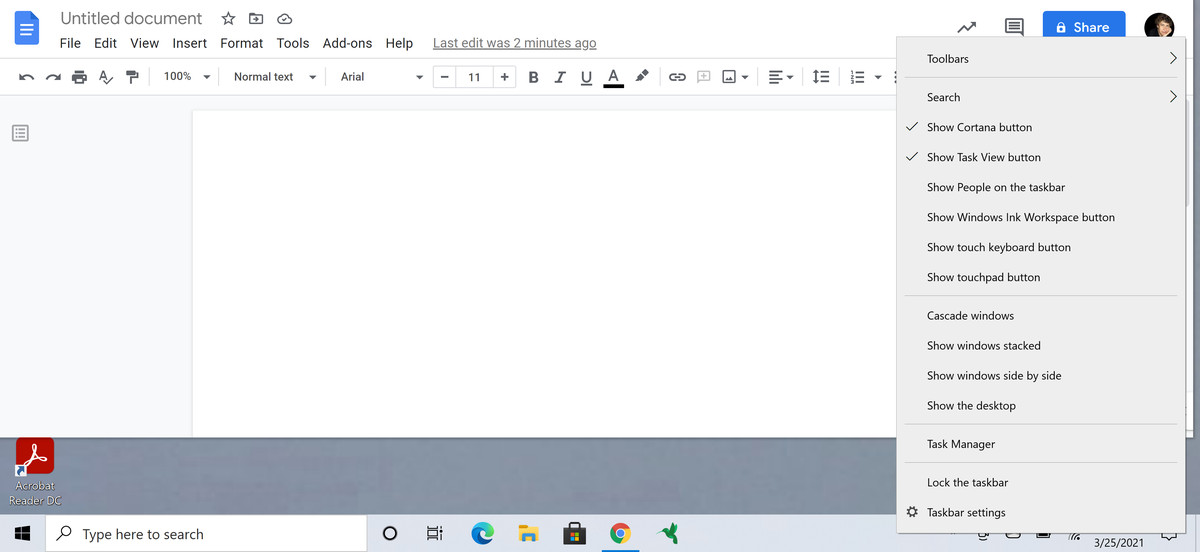Show the document outline icon
The image size is (1200, 552).
pos(22,132)
